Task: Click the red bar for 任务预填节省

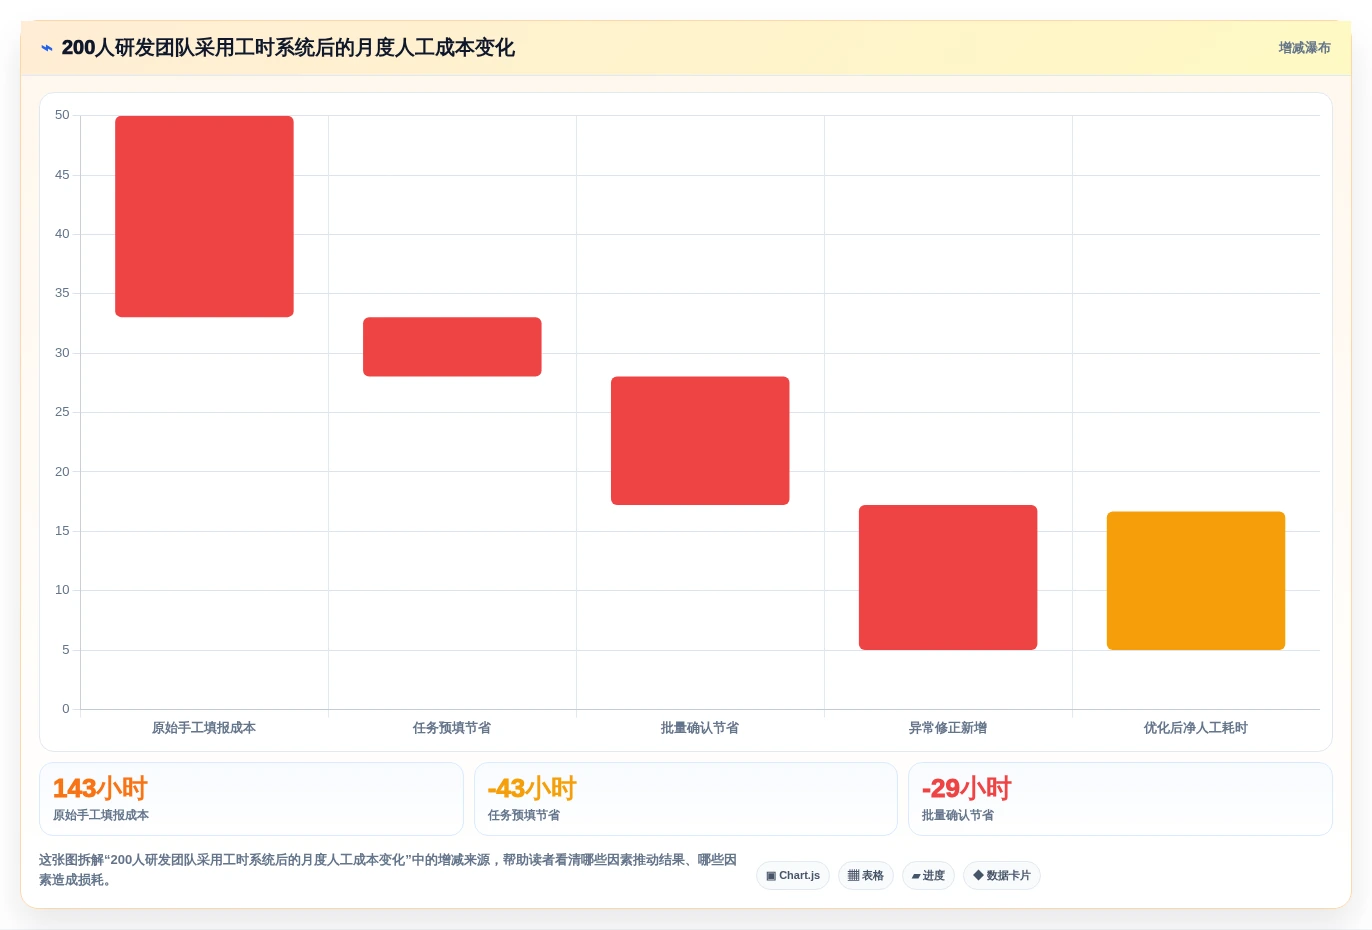Action: [452, 347]
